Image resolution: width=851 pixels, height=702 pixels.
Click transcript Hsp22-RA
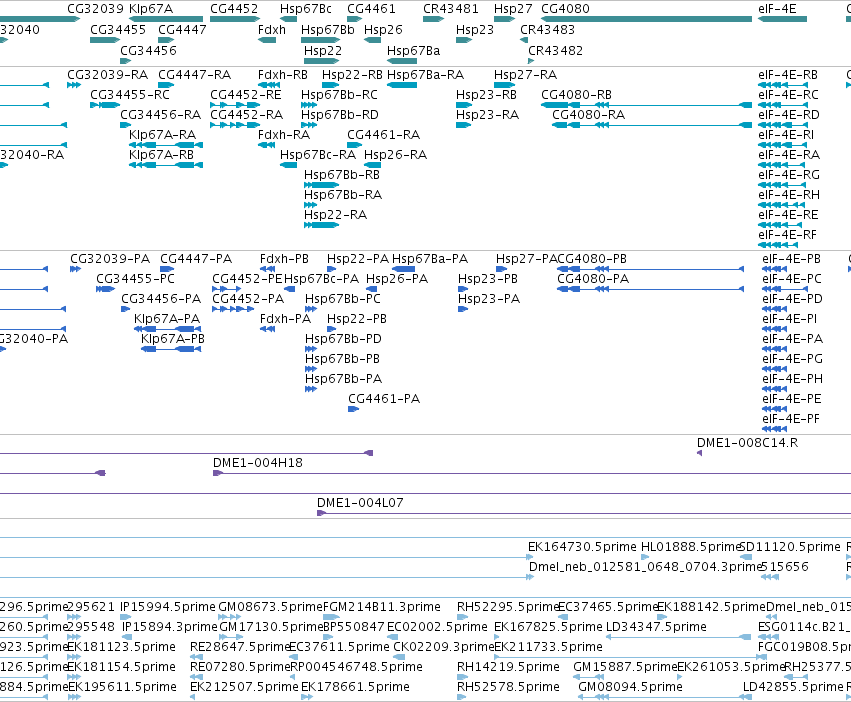[335, 215]
